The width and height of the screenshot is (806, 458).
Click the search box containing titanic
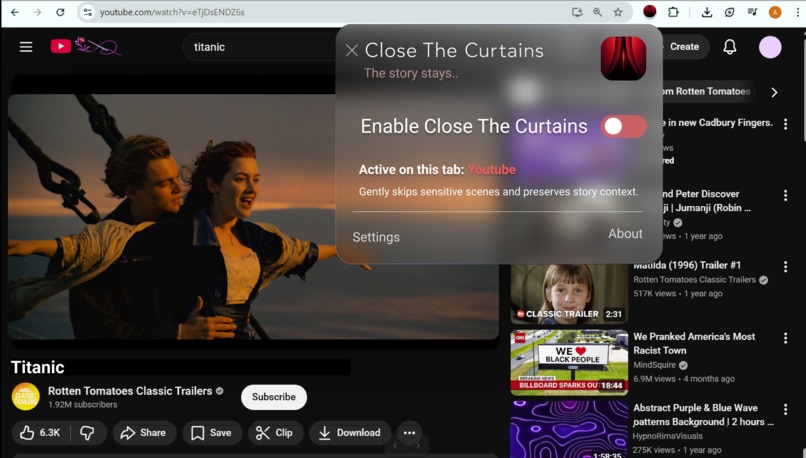point(260,47)
